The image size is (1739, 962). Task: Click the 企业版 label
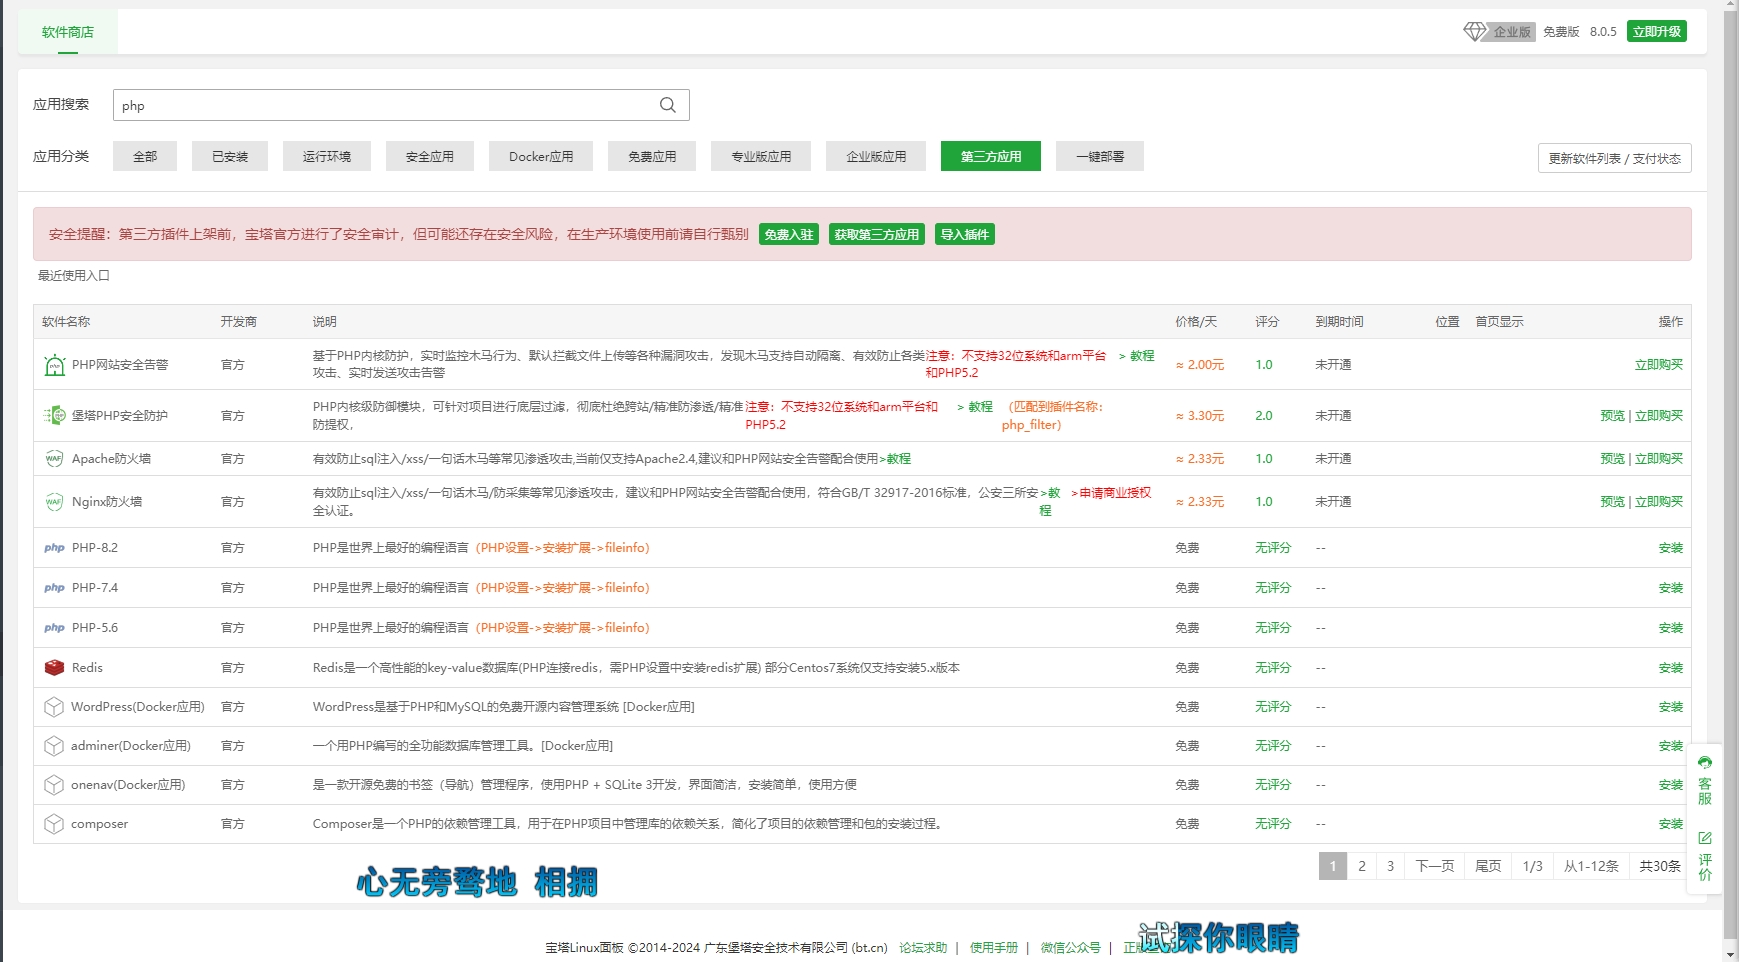pyautogui.click(x=1512, y=32)
